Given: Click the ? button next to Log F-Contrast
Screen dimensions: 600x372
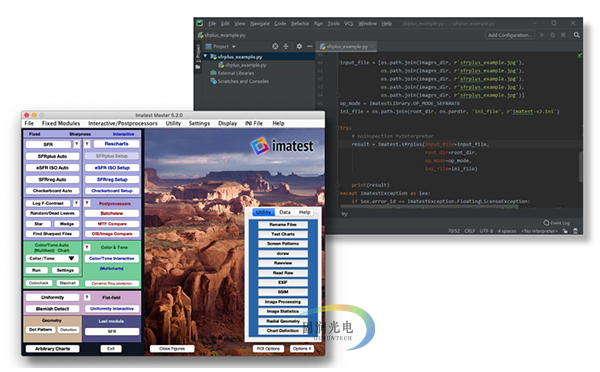Looking at the screenshot, I should 77,203.
